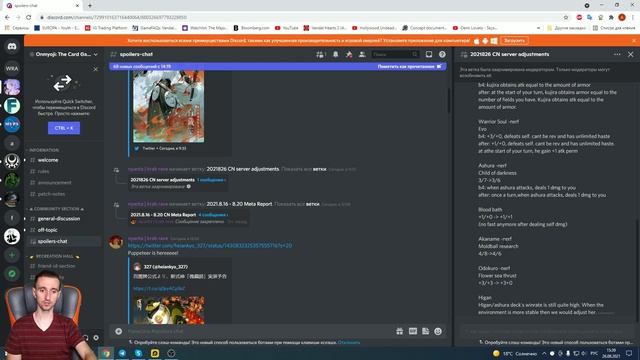Open the YouTube bookmark

click(287, 28)
